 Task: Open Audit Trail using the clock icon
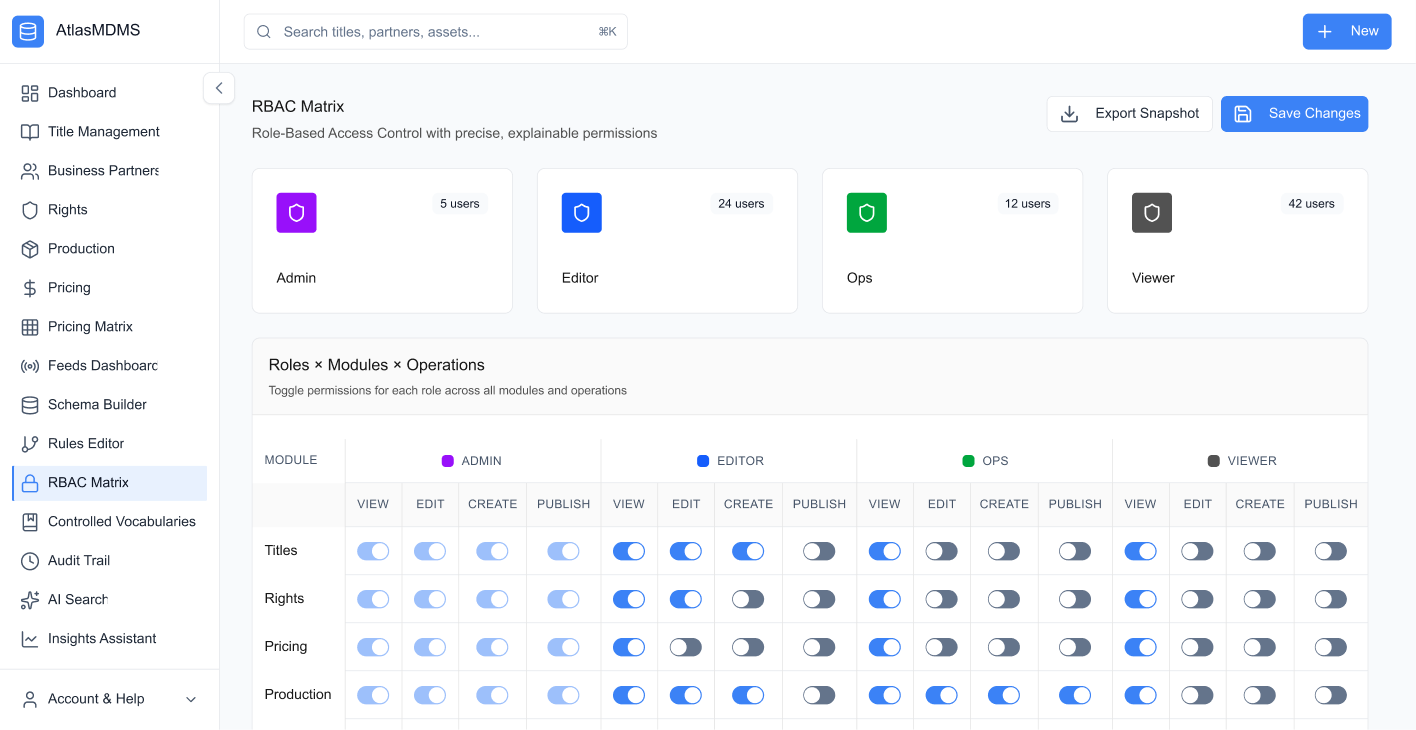click(31, 560)
